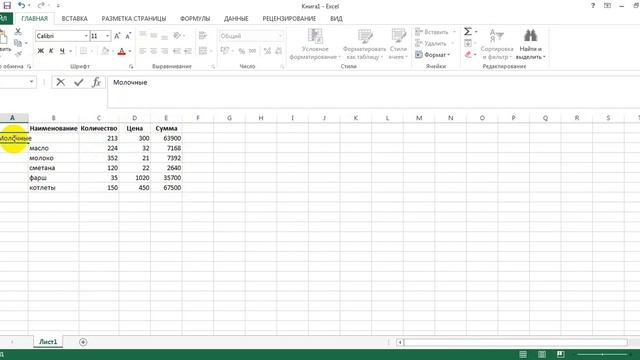Select column C header
Viewport: 640px width, 360px height.
click(x=98, y=118)
